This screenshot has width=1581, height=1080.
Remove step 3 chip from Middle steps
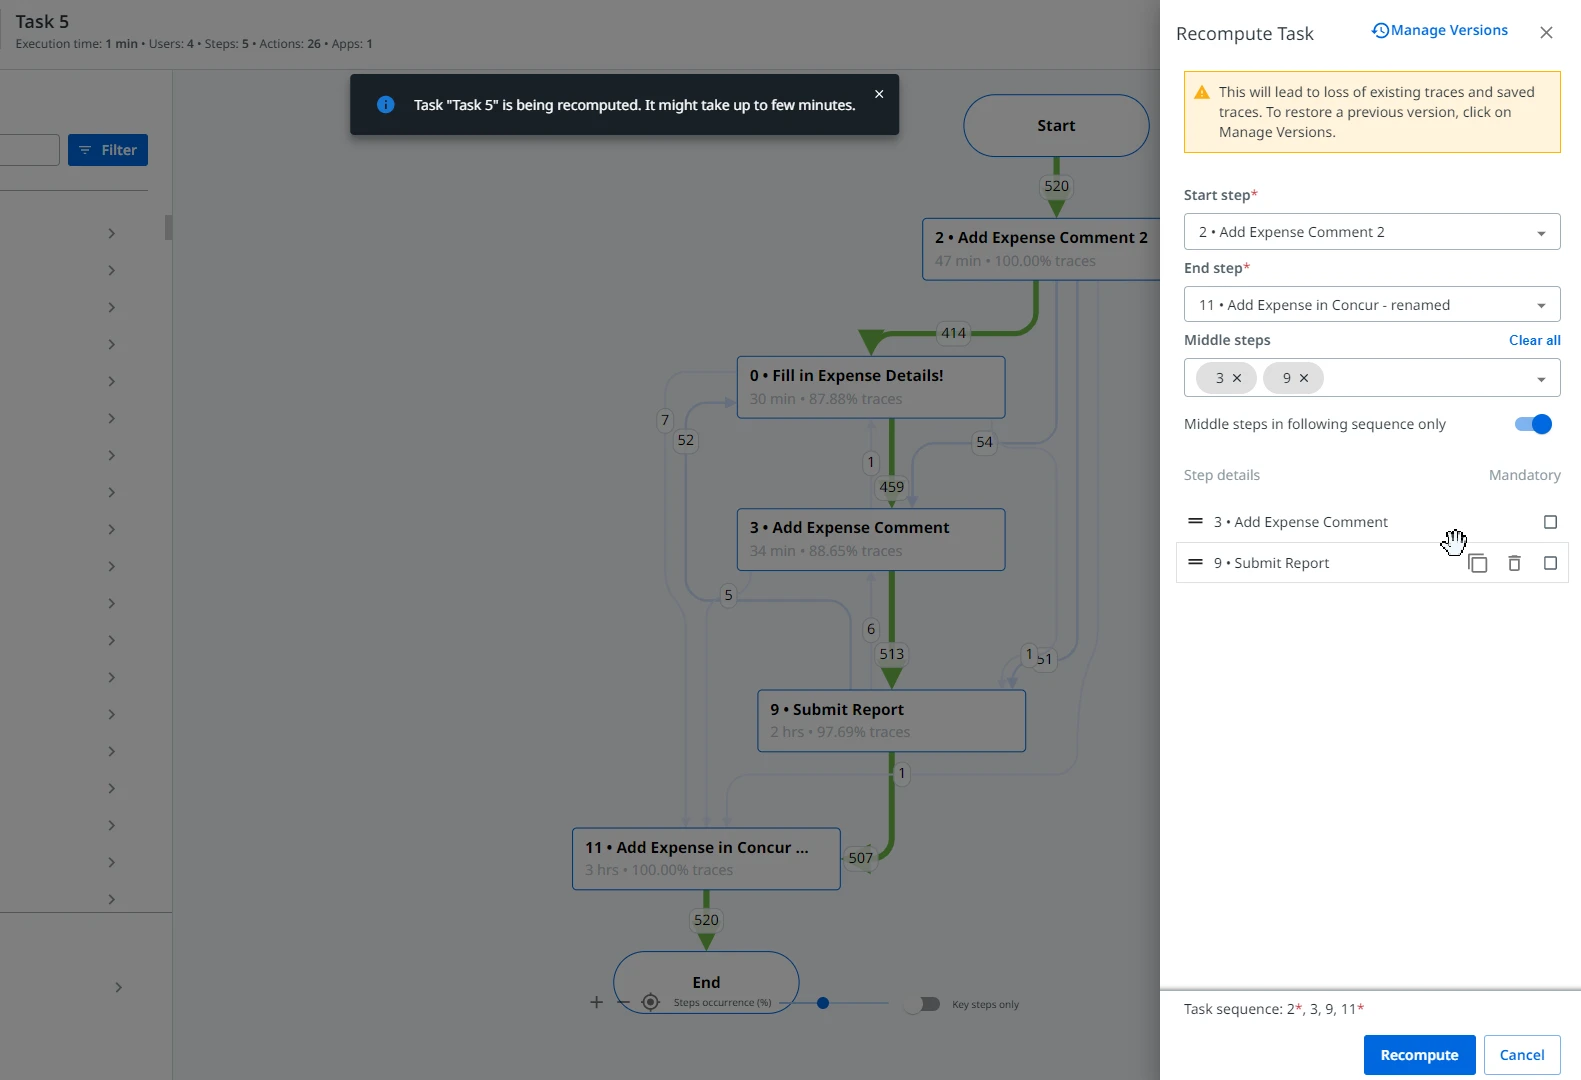pos(1237,378)
